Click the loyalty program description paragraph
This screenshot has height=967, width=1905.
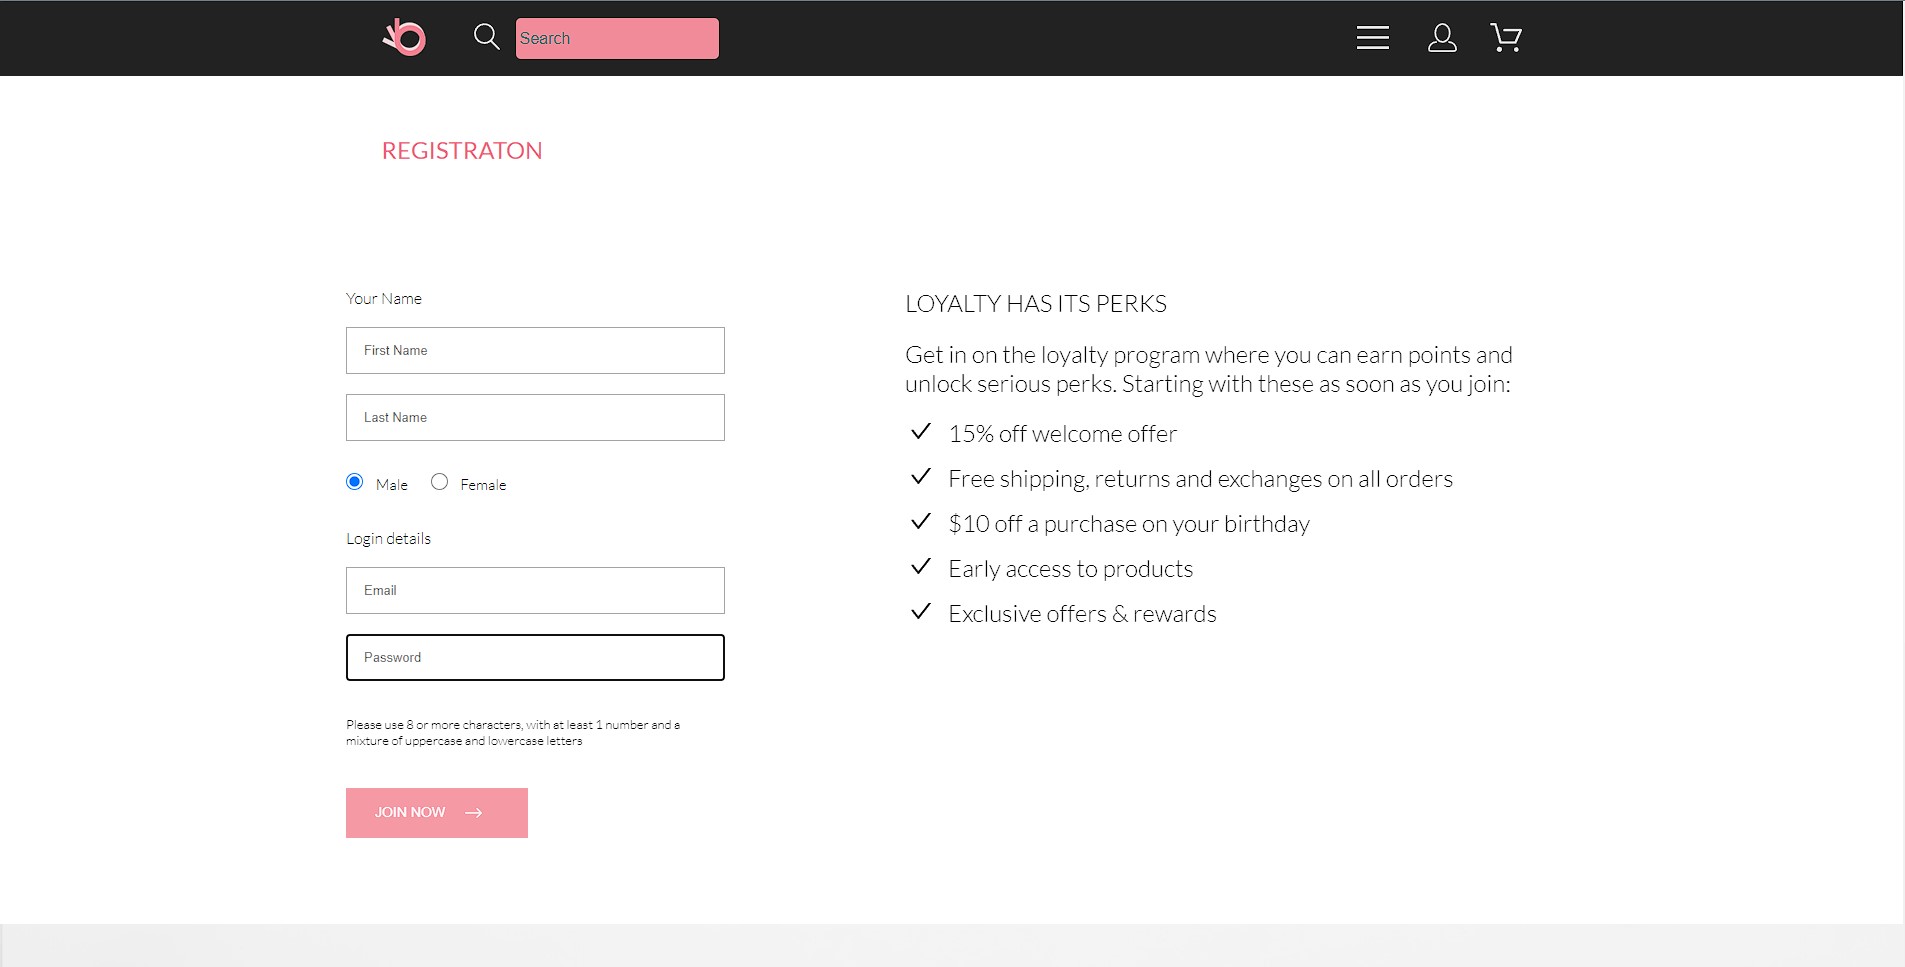pos(1209,370)
